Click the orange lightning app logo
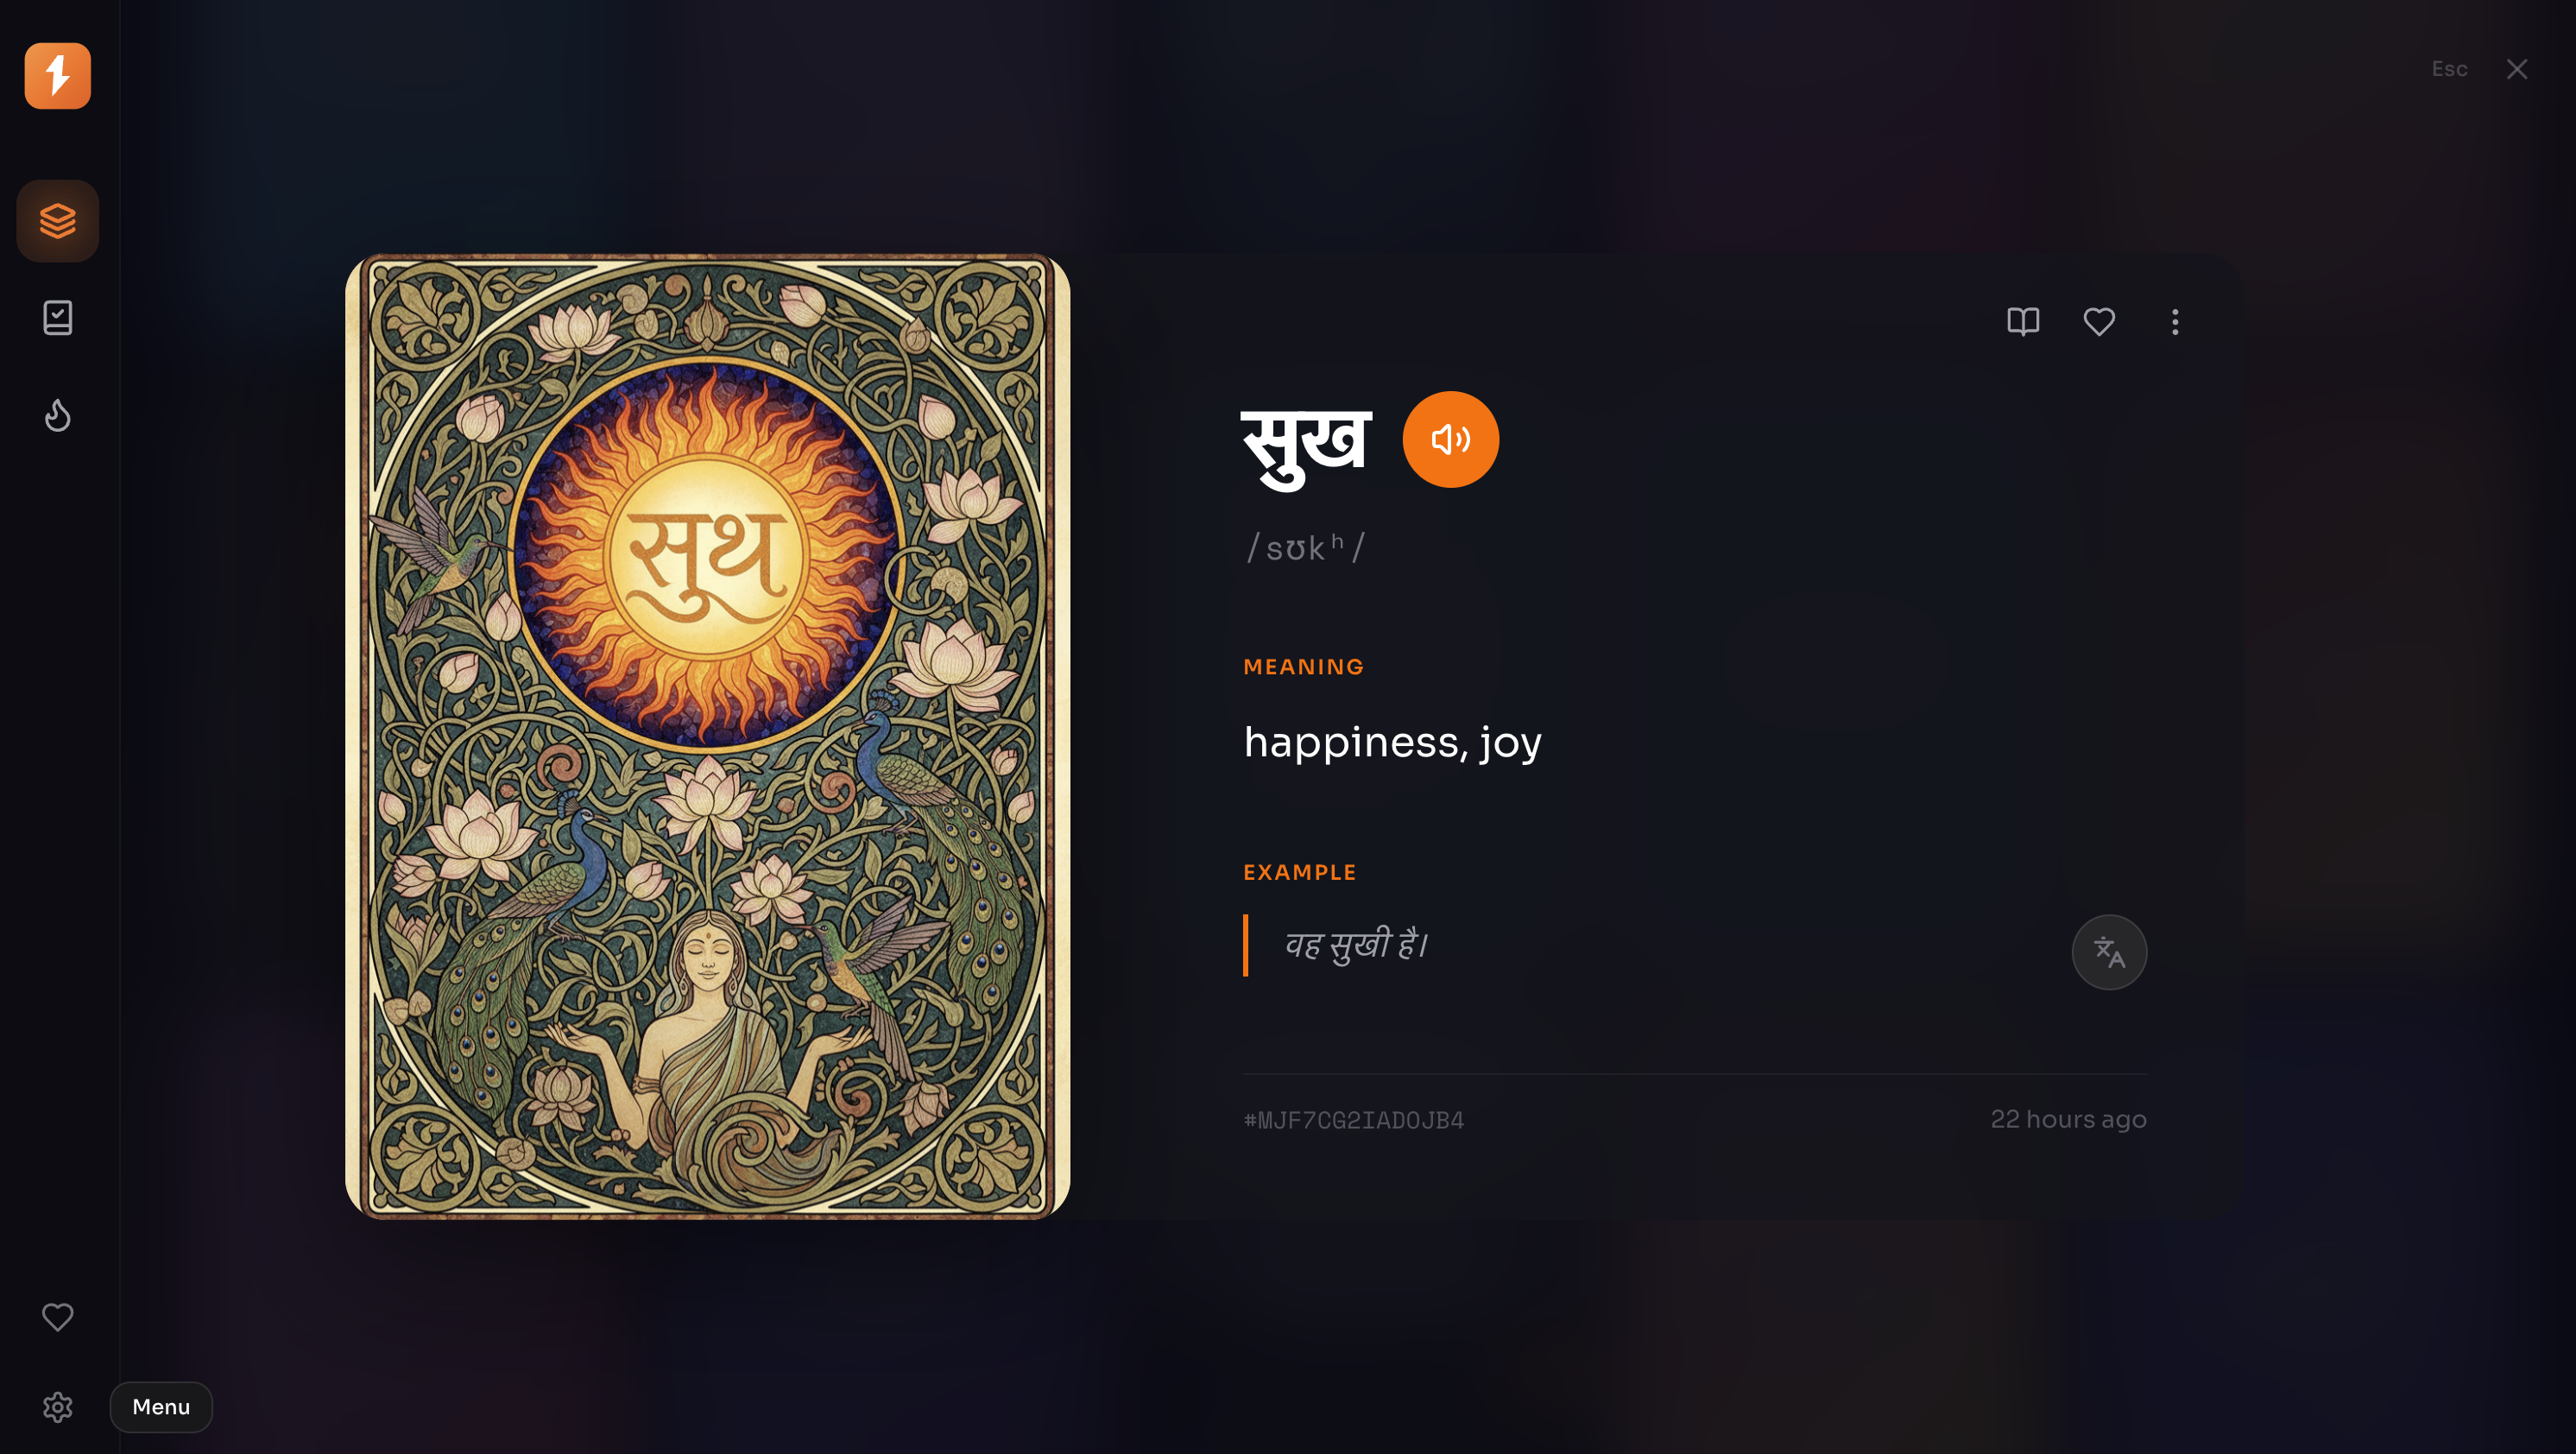 (57, 75)
